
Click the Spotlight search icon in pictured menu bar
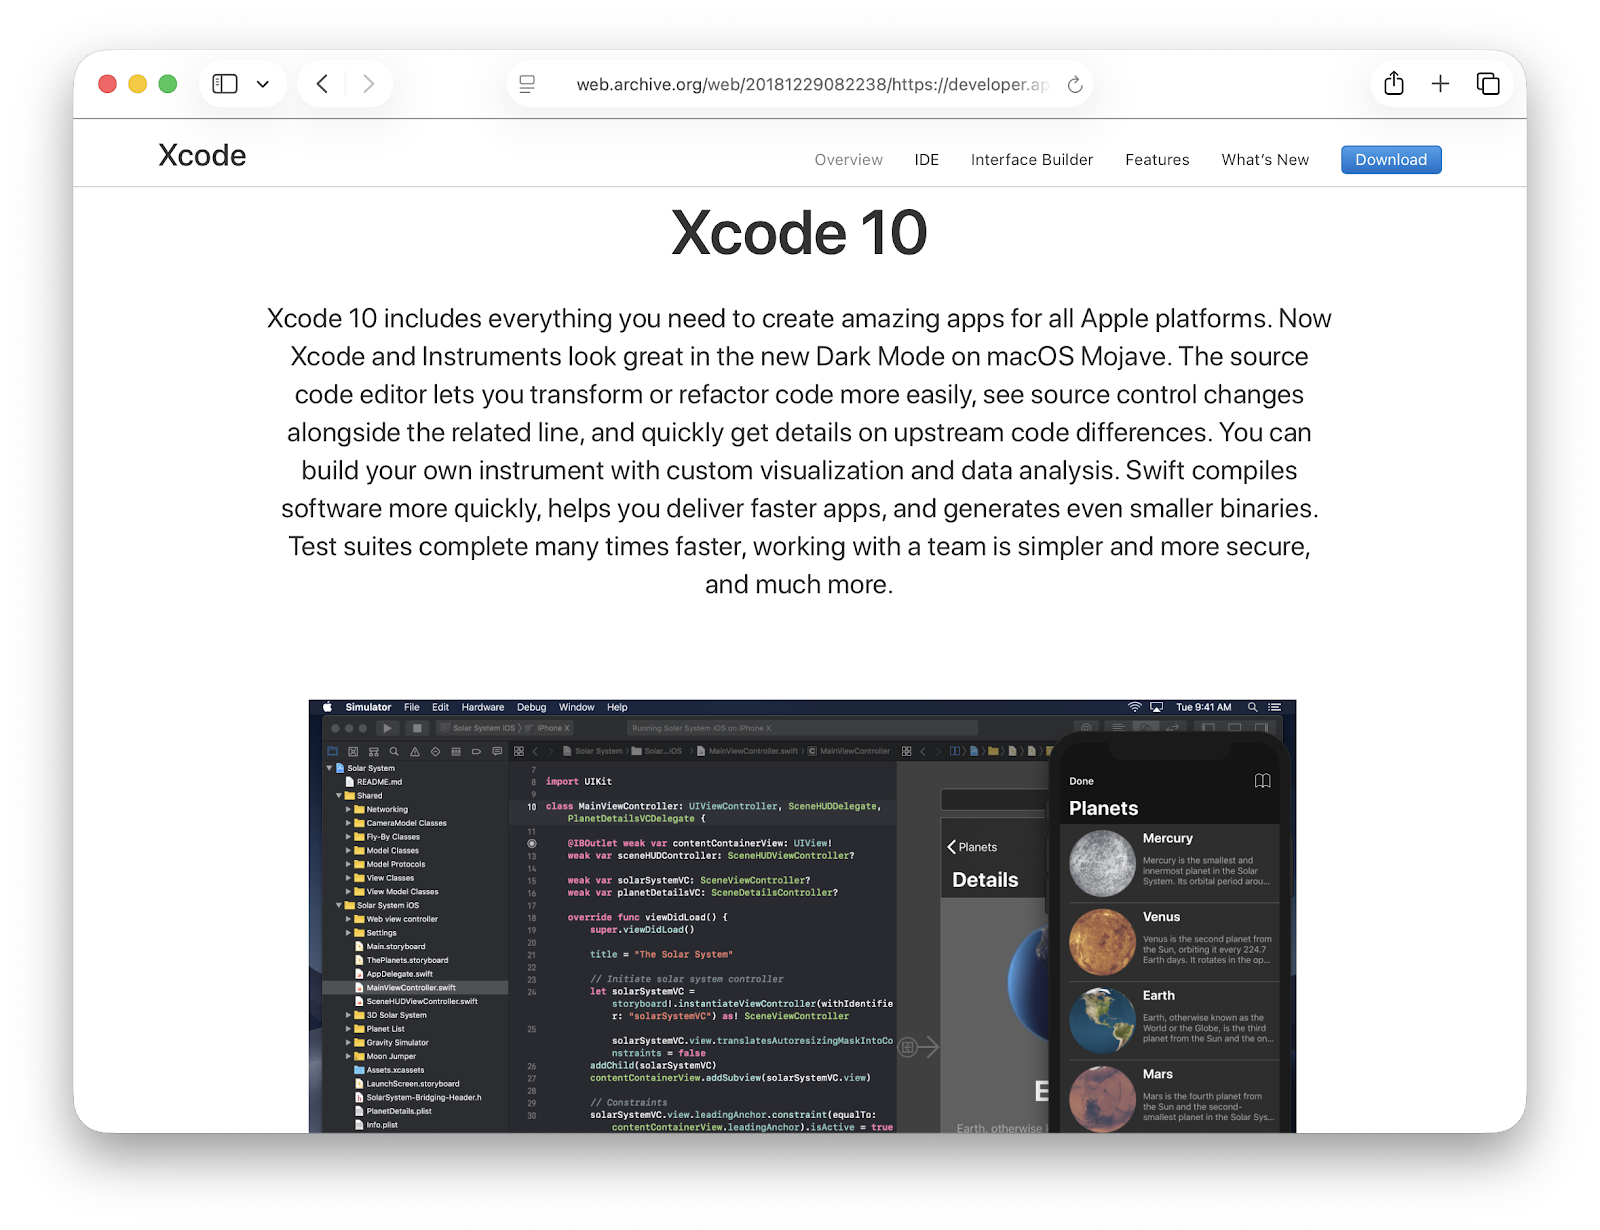point(1252,707)
